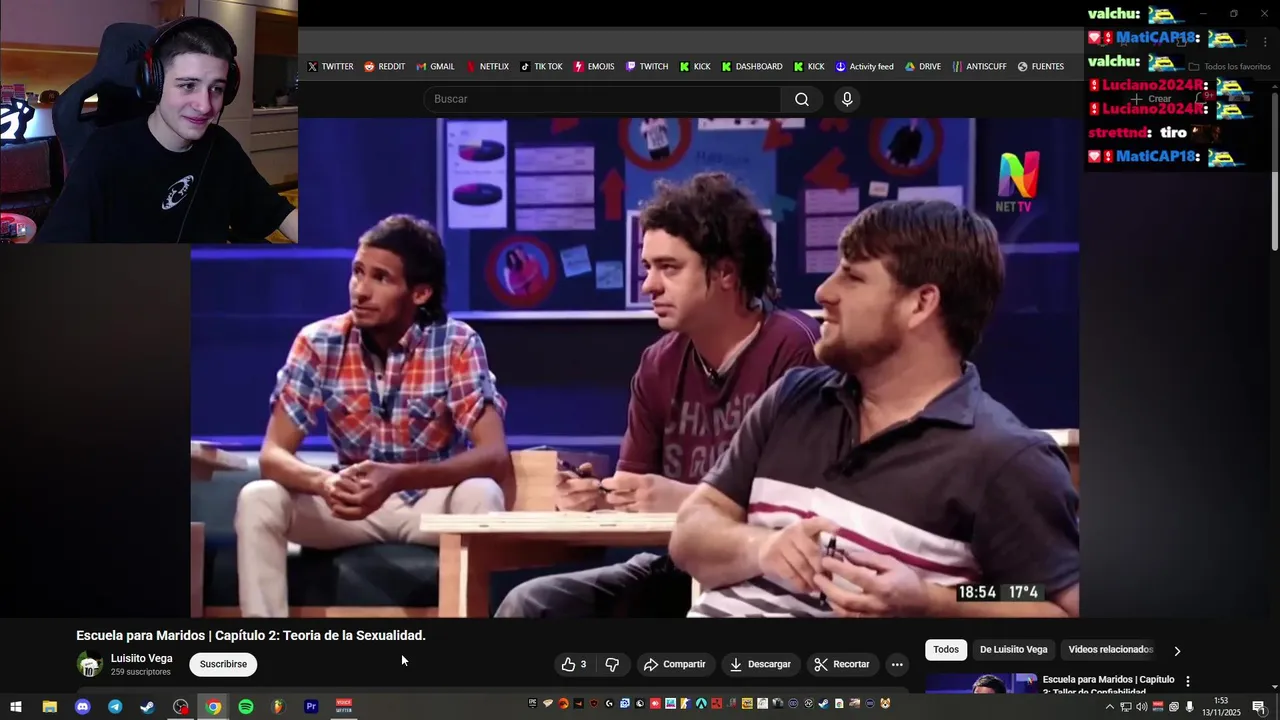Click the Compartir share button

(x=675, y=664)
